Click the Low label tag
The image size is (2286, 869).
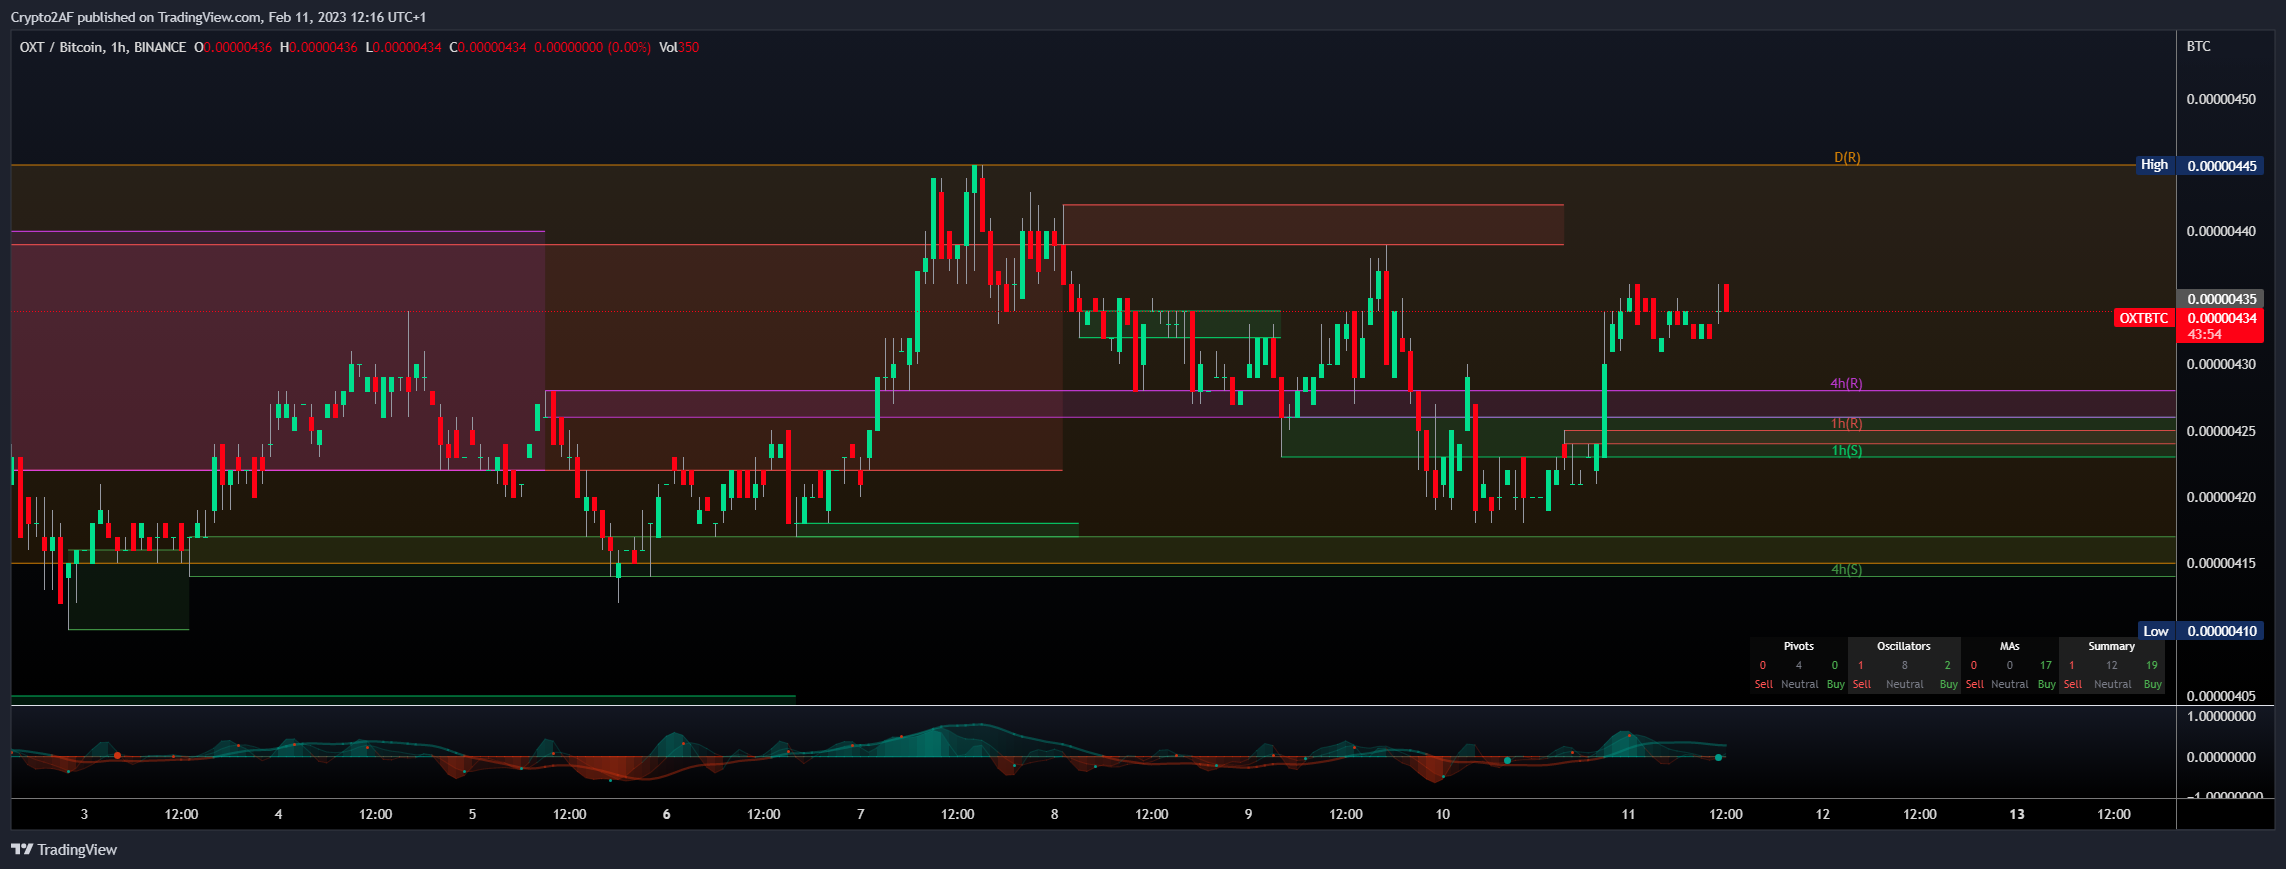coord(2156,631)
